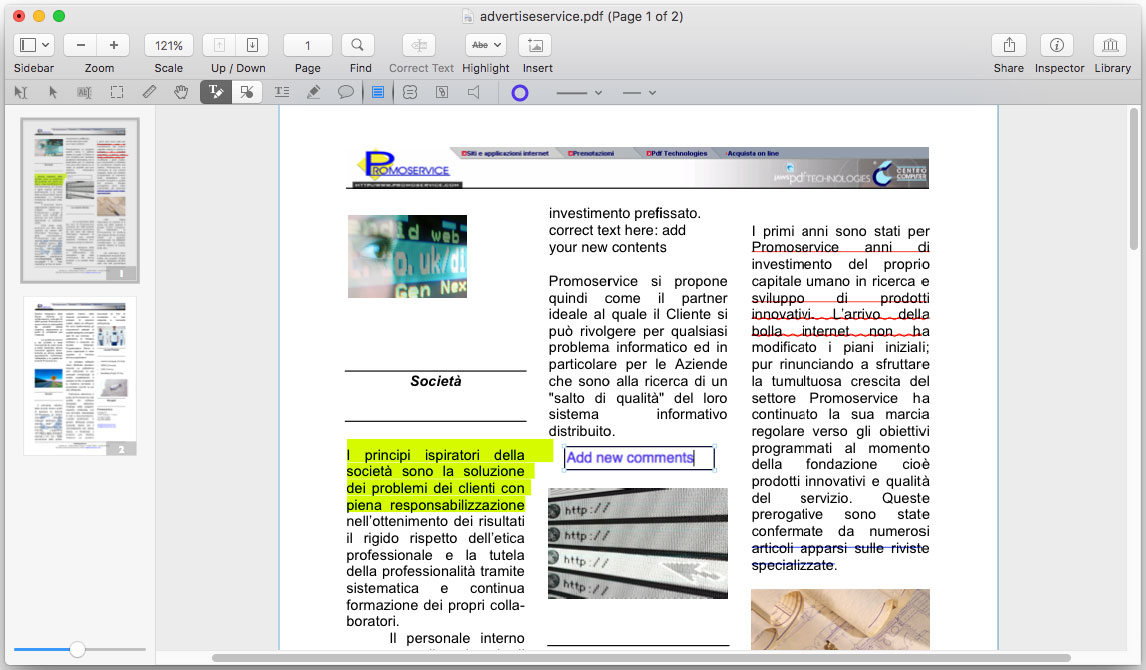Viewport: 1146px width, 670px height.
Task: Expand the Sidebar options chevron
Action: [x=45, y=45]
